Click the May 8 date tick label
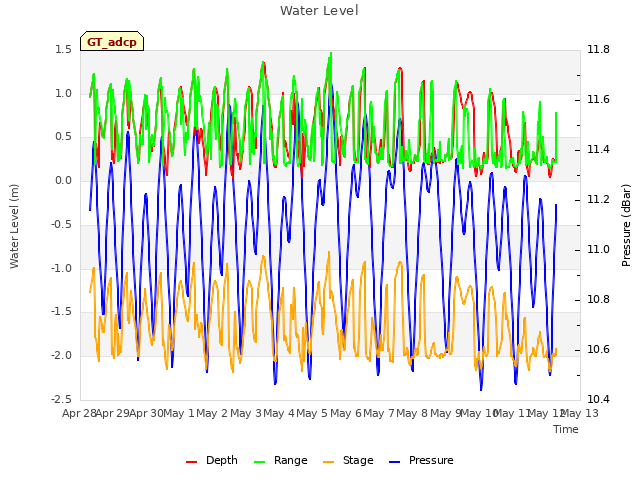Image resolution: width=640 pixels, height=480 pixels. 412,413
